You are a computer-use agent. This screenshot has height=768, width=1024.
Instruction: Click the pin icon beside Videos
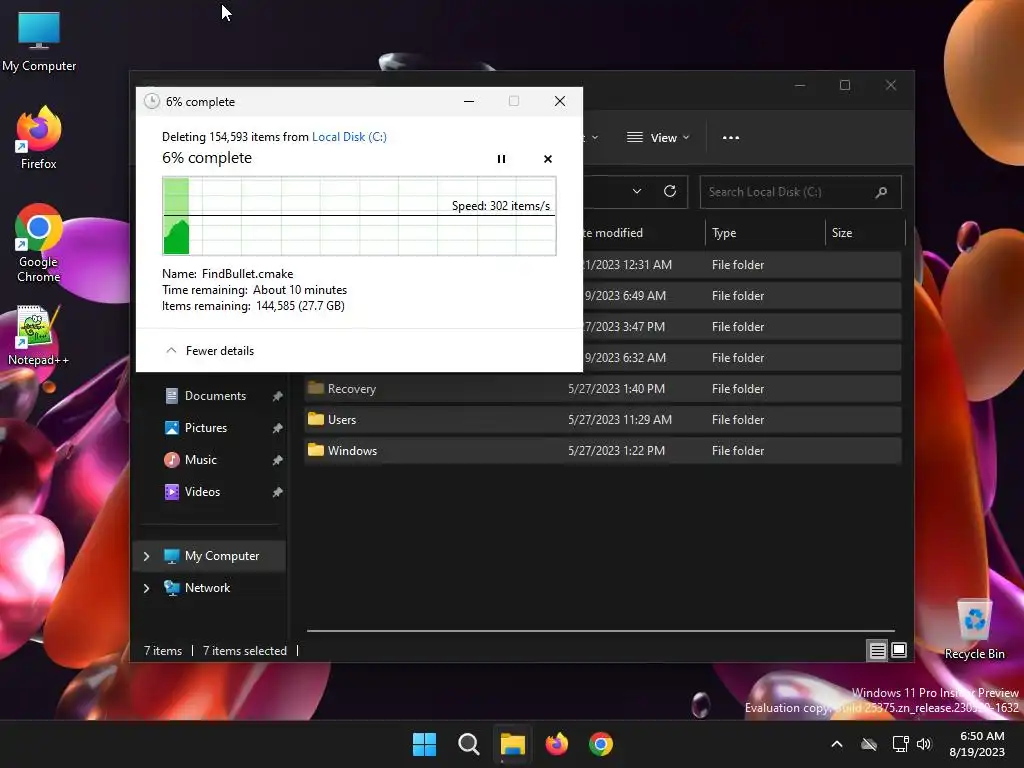(x=278, y=492)
